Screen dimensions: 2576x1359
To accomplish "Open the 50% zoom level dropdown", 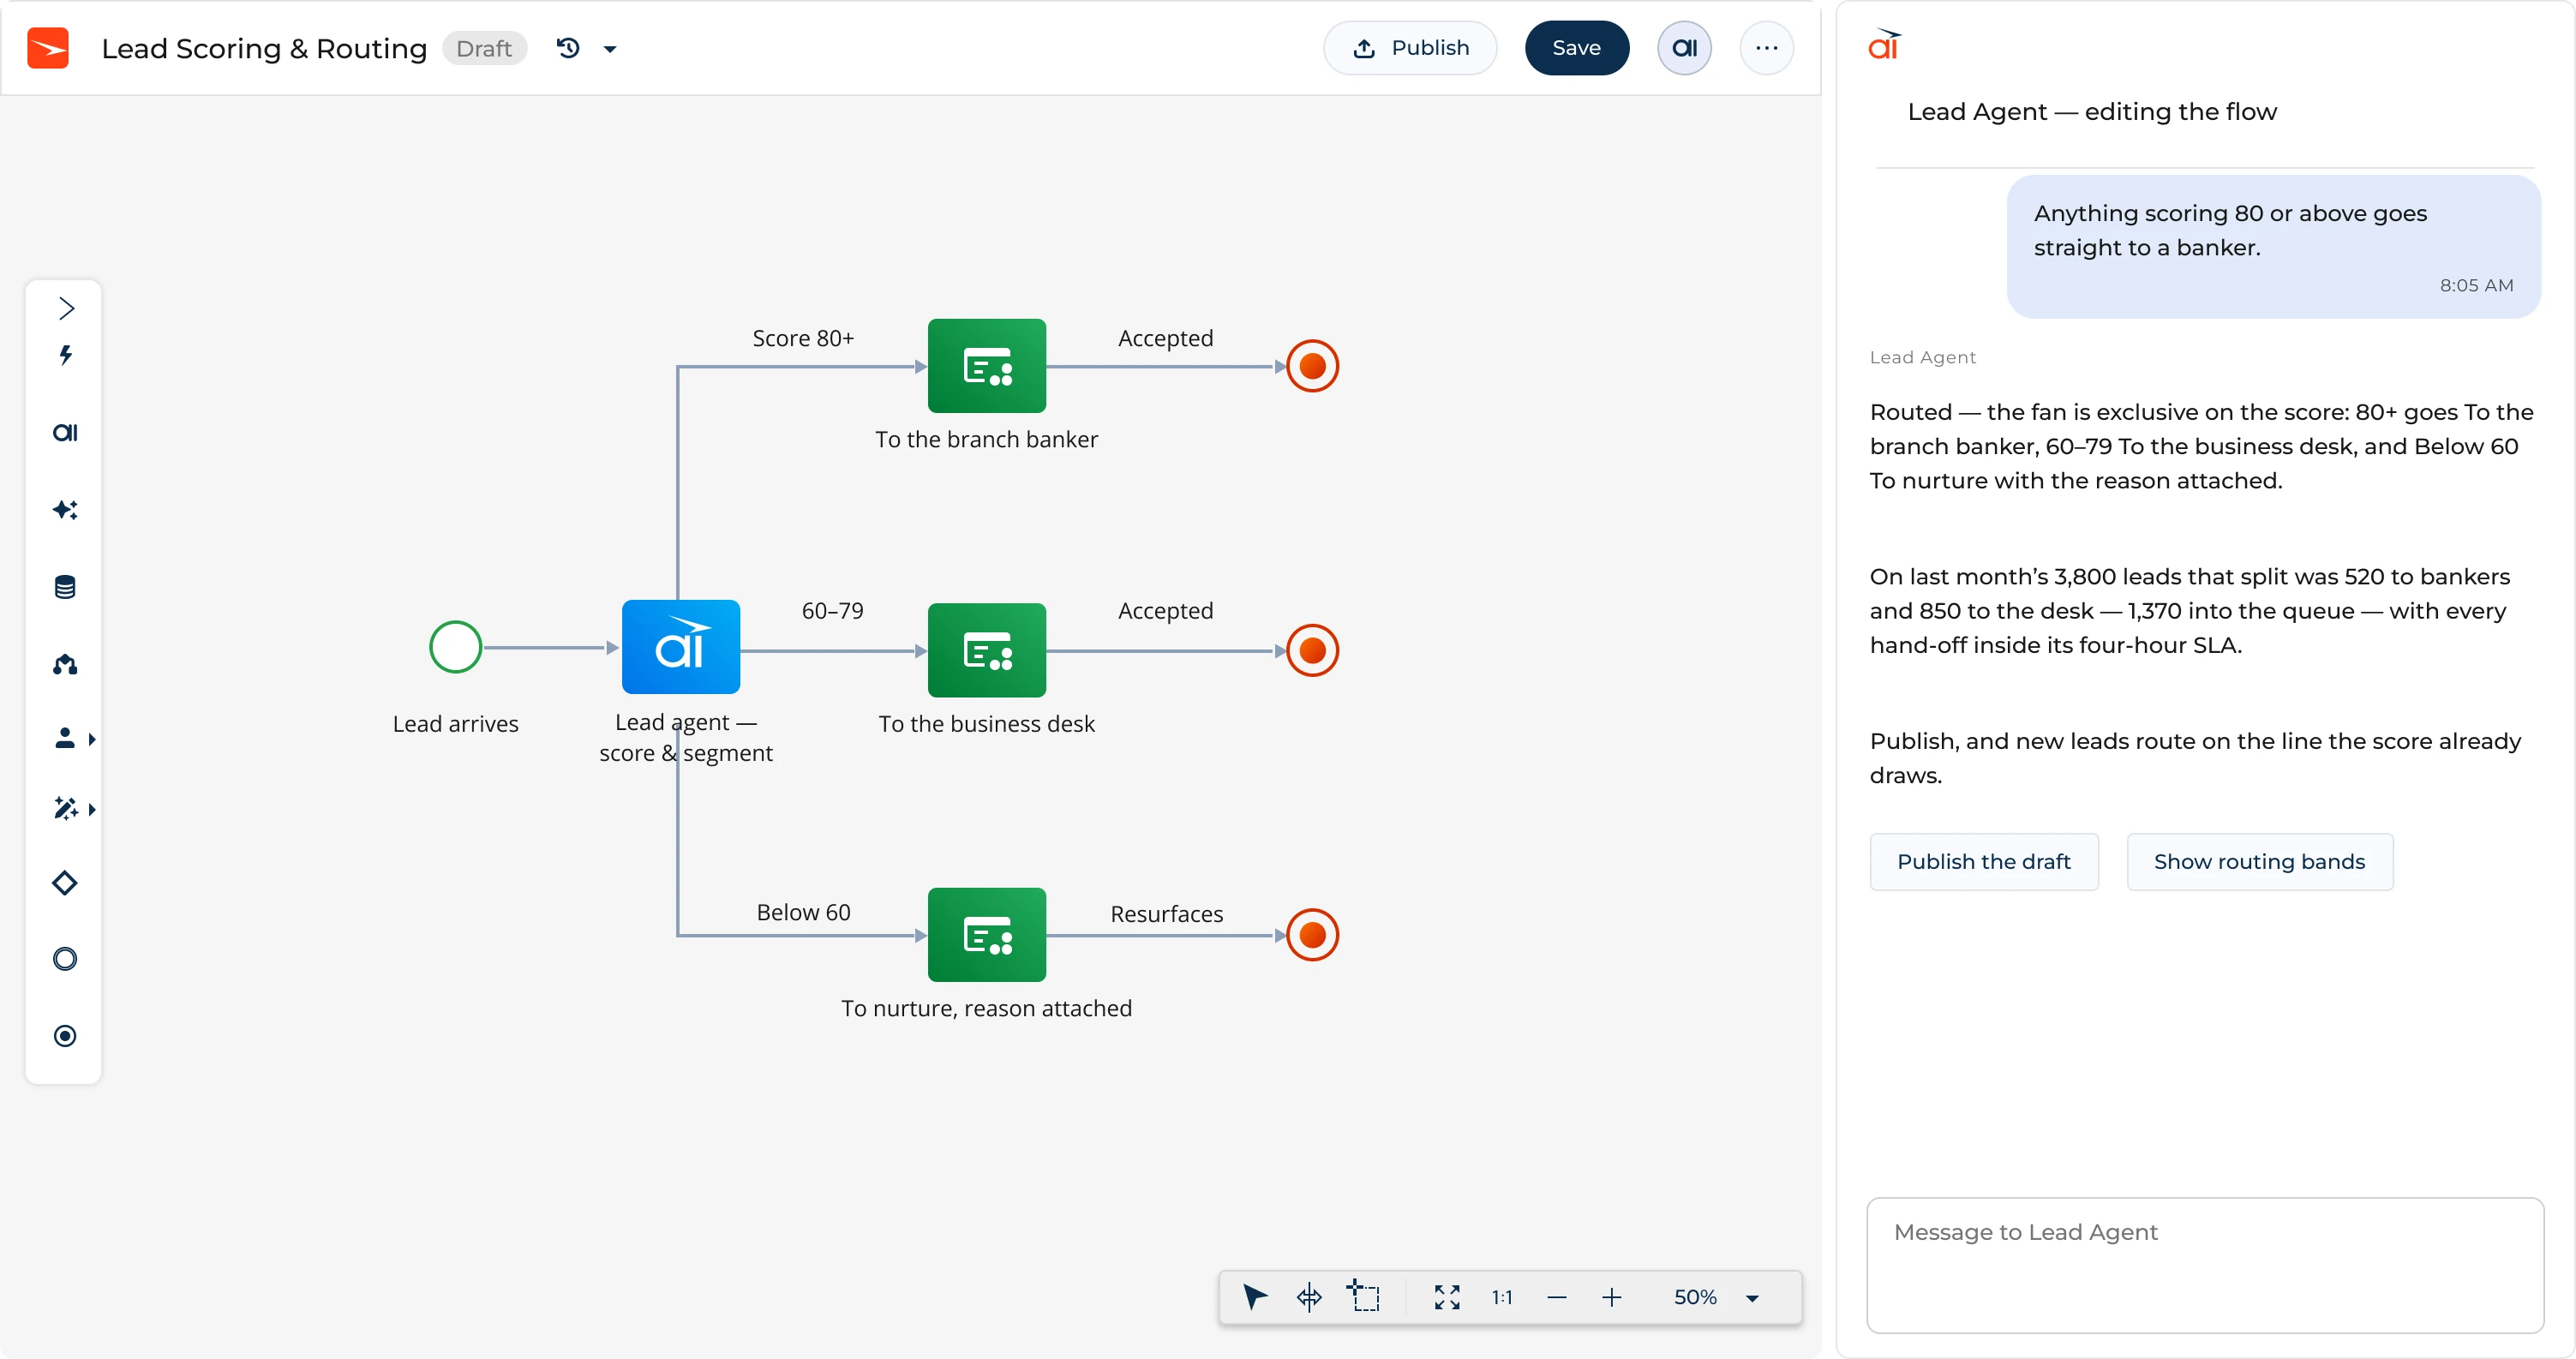I will tap(1716, 1297).
